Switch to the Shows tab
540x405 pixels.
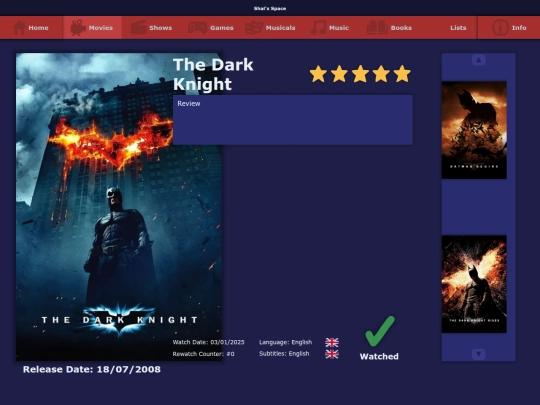coord(152,28)
